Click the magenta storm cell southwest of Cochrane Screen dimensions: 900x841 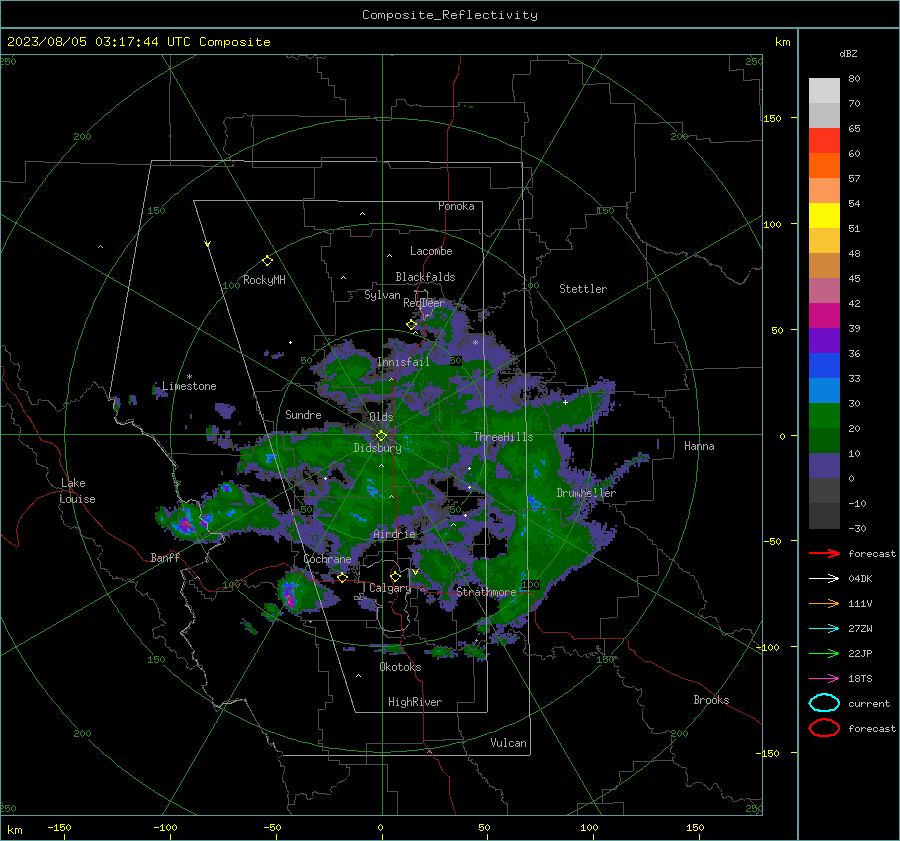click(289, 599)
